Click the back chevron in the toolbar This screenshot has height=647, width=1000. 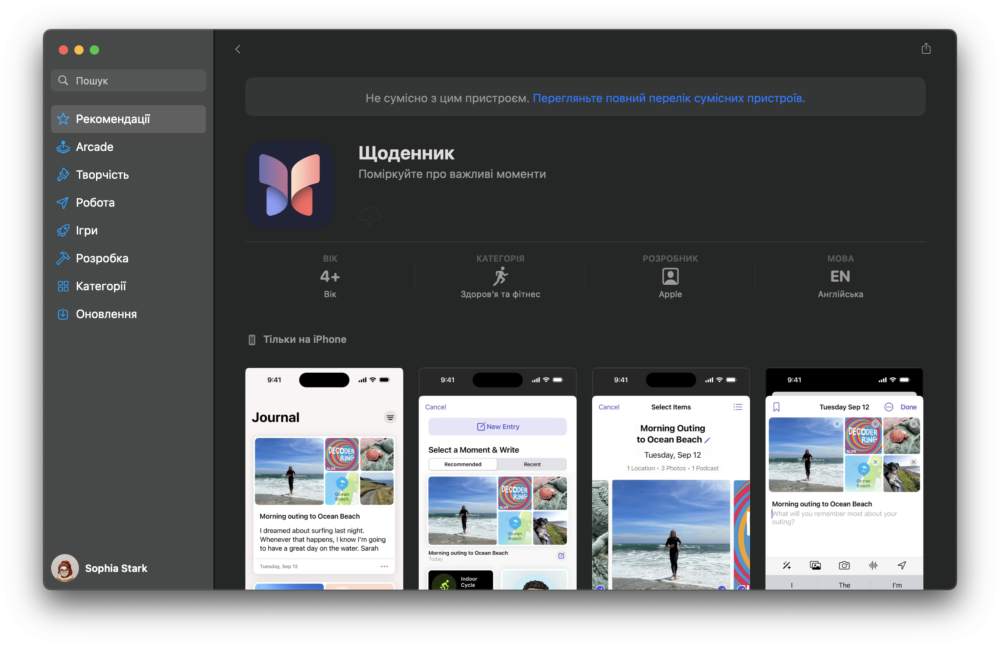(x=238, y=49)
